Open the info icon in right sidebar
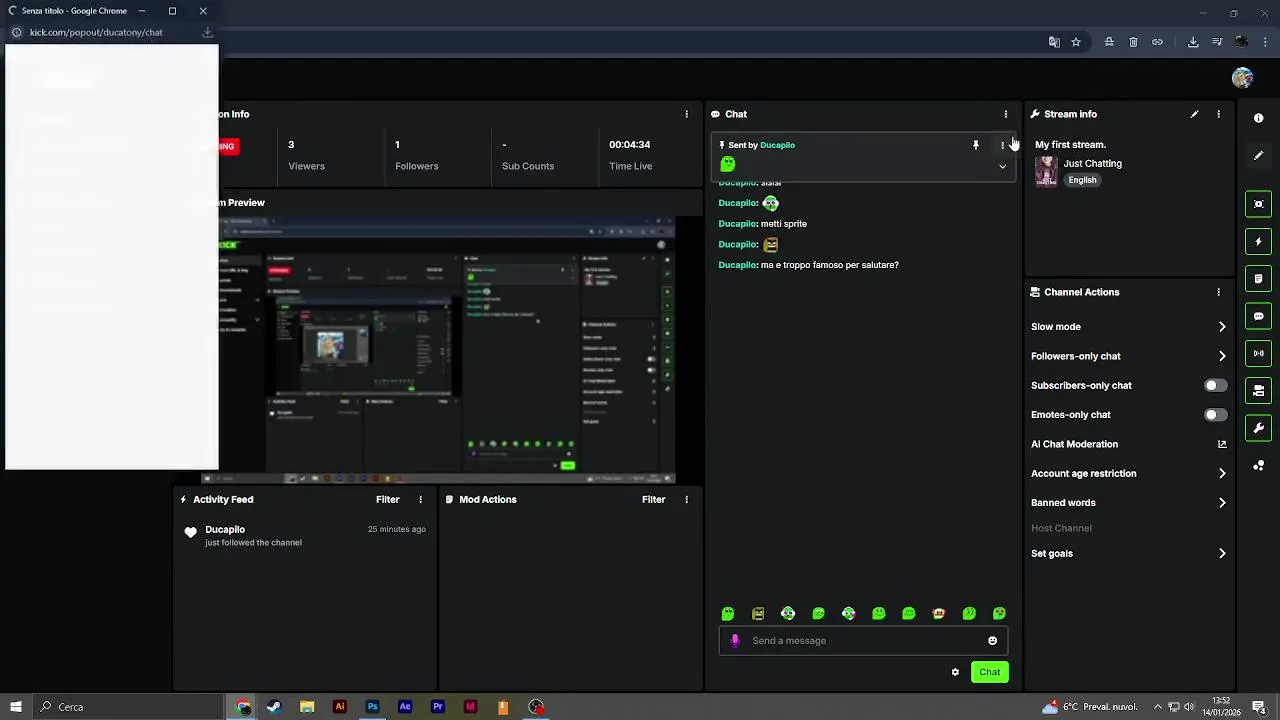Viewport: 1280px width, 720px height. coord(1258,118)
